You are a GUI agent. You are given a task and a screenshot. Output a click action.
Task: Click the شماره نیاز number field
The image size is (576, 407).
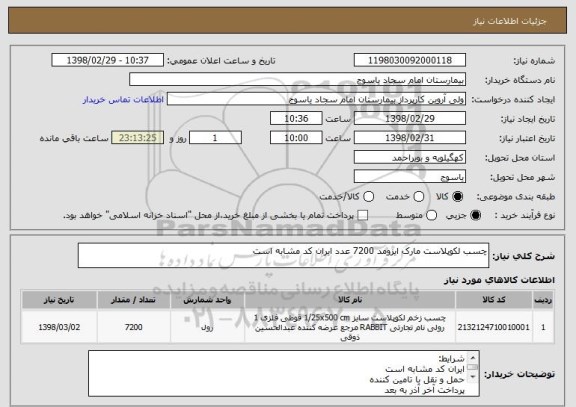pos(410,60)
